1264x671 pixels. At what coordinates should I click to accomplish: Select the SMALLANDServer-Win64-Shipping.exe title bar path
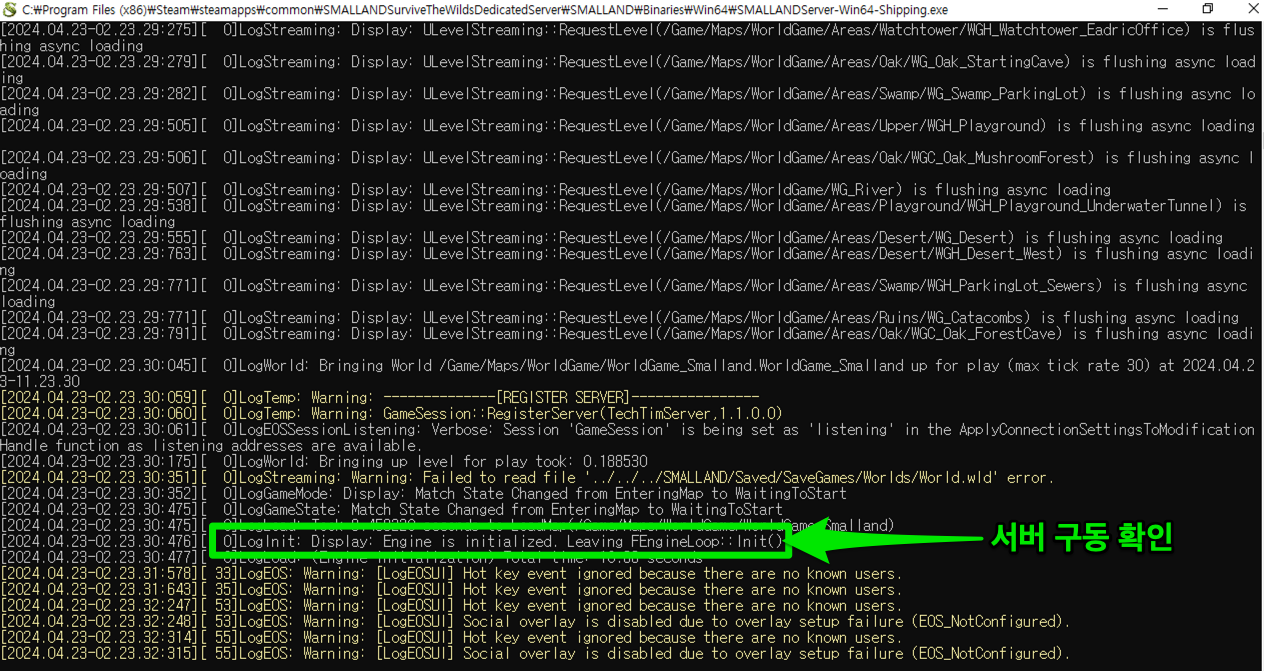tap(485, 10)
